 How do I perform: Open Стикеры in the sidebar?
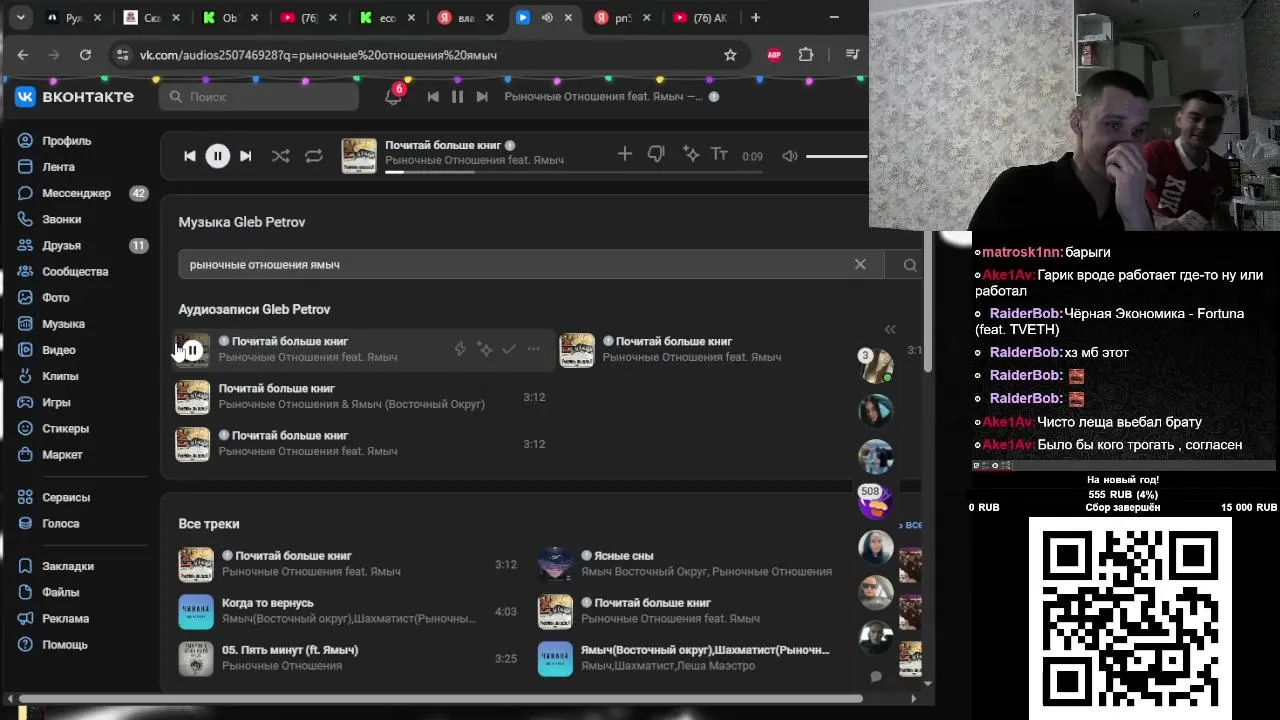pyautogui.click(x=65, y=428)
